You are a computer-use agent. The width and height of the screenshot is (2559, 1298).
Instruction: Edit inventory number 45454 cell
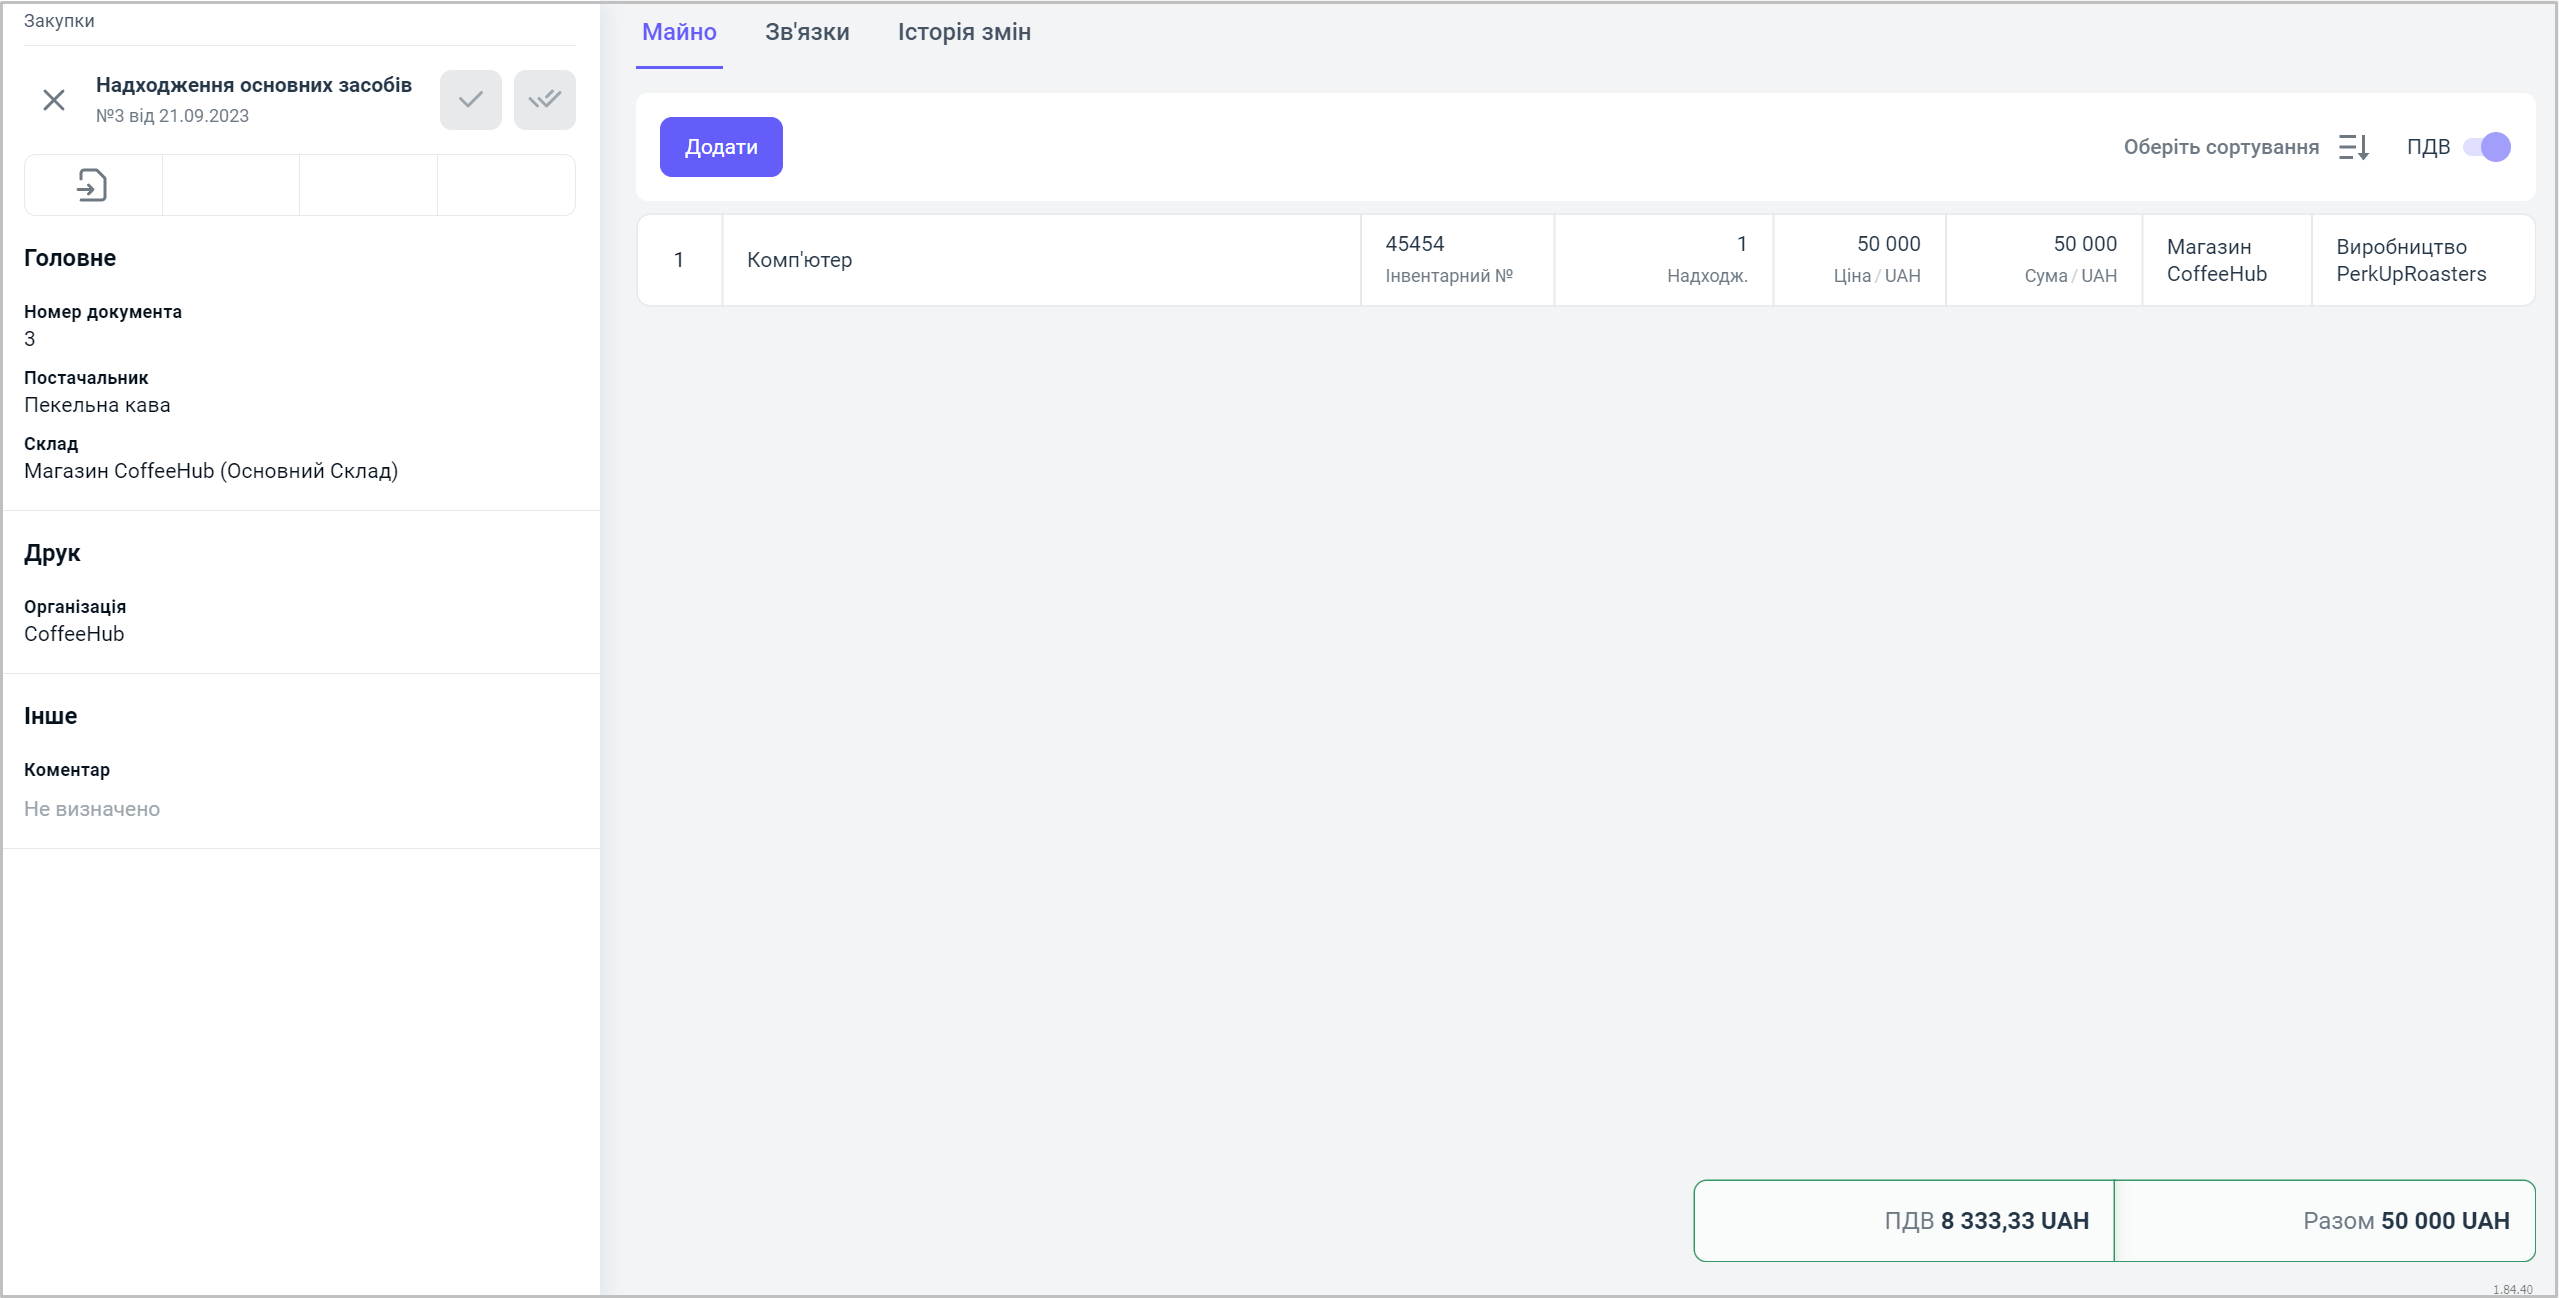[1455, 259]
